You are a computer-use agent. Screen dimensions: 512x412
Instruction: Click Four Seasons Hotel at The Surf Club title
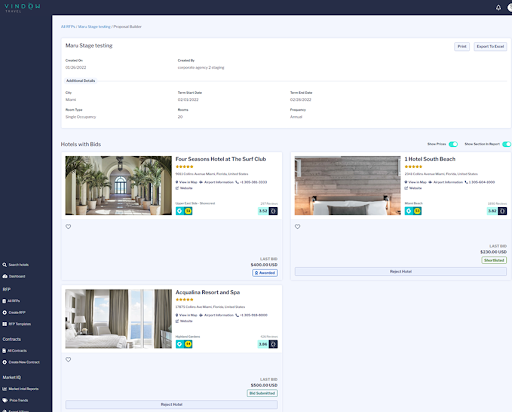tap(221, 159)
